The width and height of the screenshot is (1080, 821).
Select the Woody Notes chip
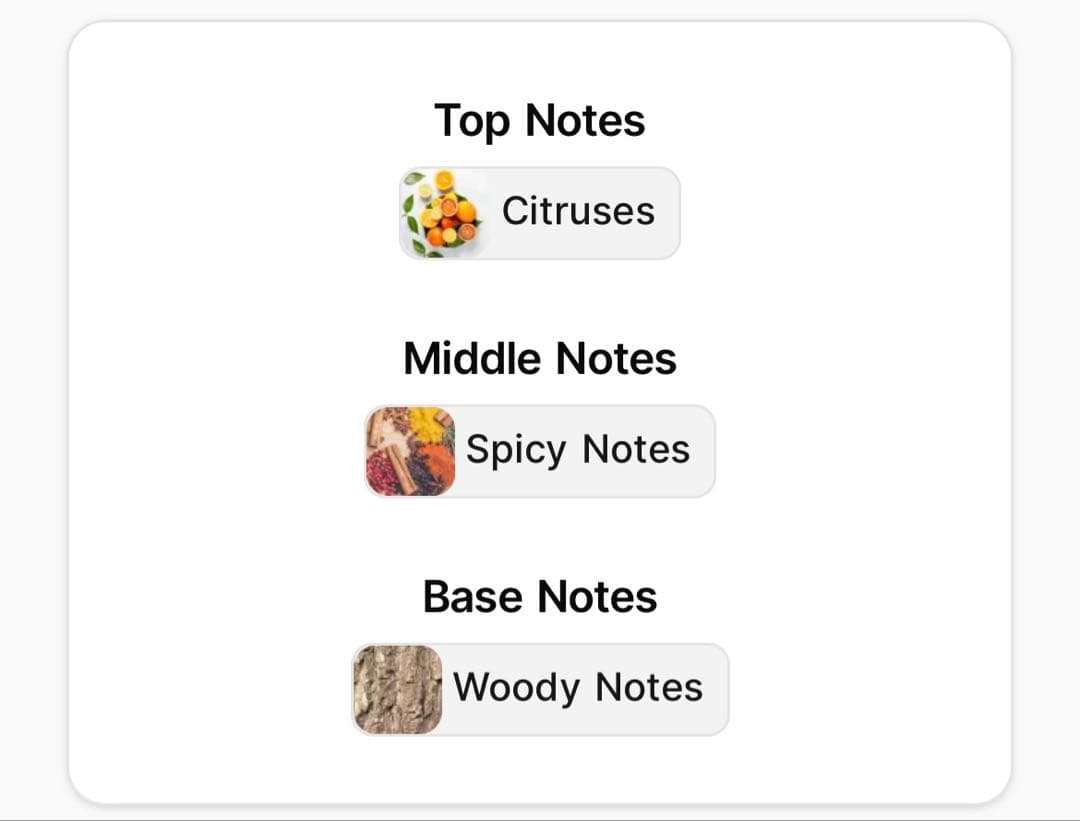click(540, 689)
